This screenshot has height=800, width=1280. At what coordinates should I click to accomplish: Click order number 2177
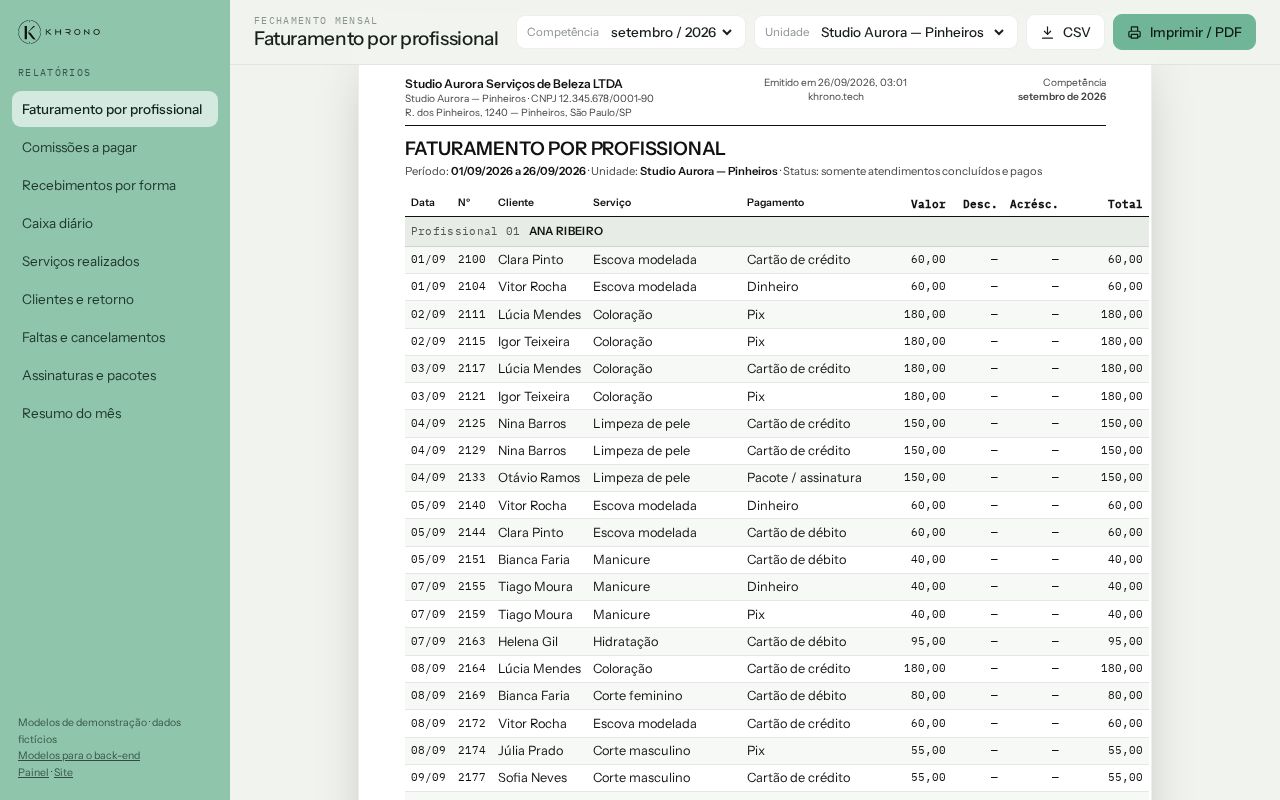coord(472,777)
